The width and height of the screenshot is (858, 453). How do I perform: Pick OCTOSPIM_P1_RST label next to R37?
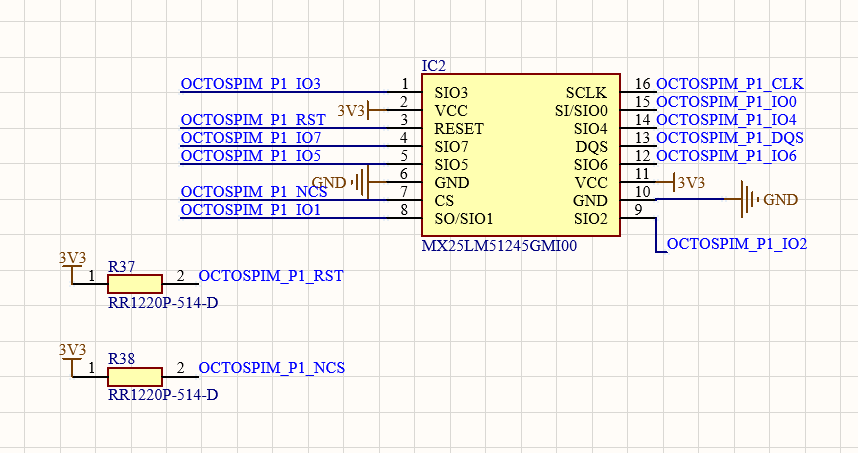click(271, 276)
